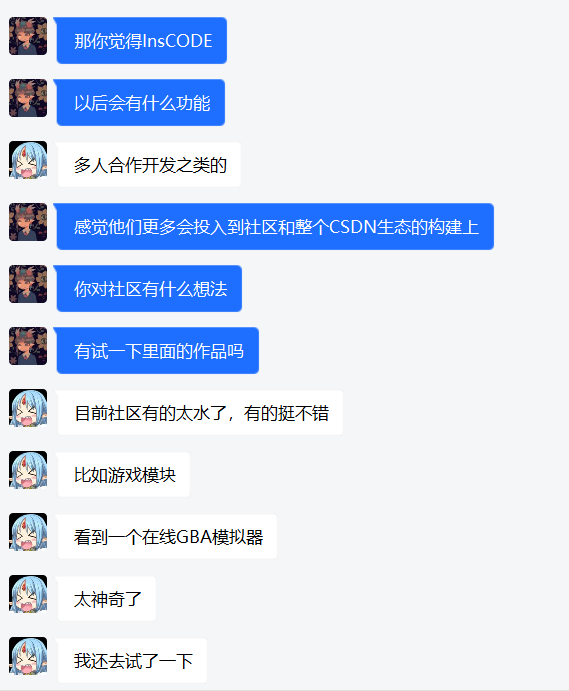Click avatar beside '你对社区有什么想法' message

(28, 284)
